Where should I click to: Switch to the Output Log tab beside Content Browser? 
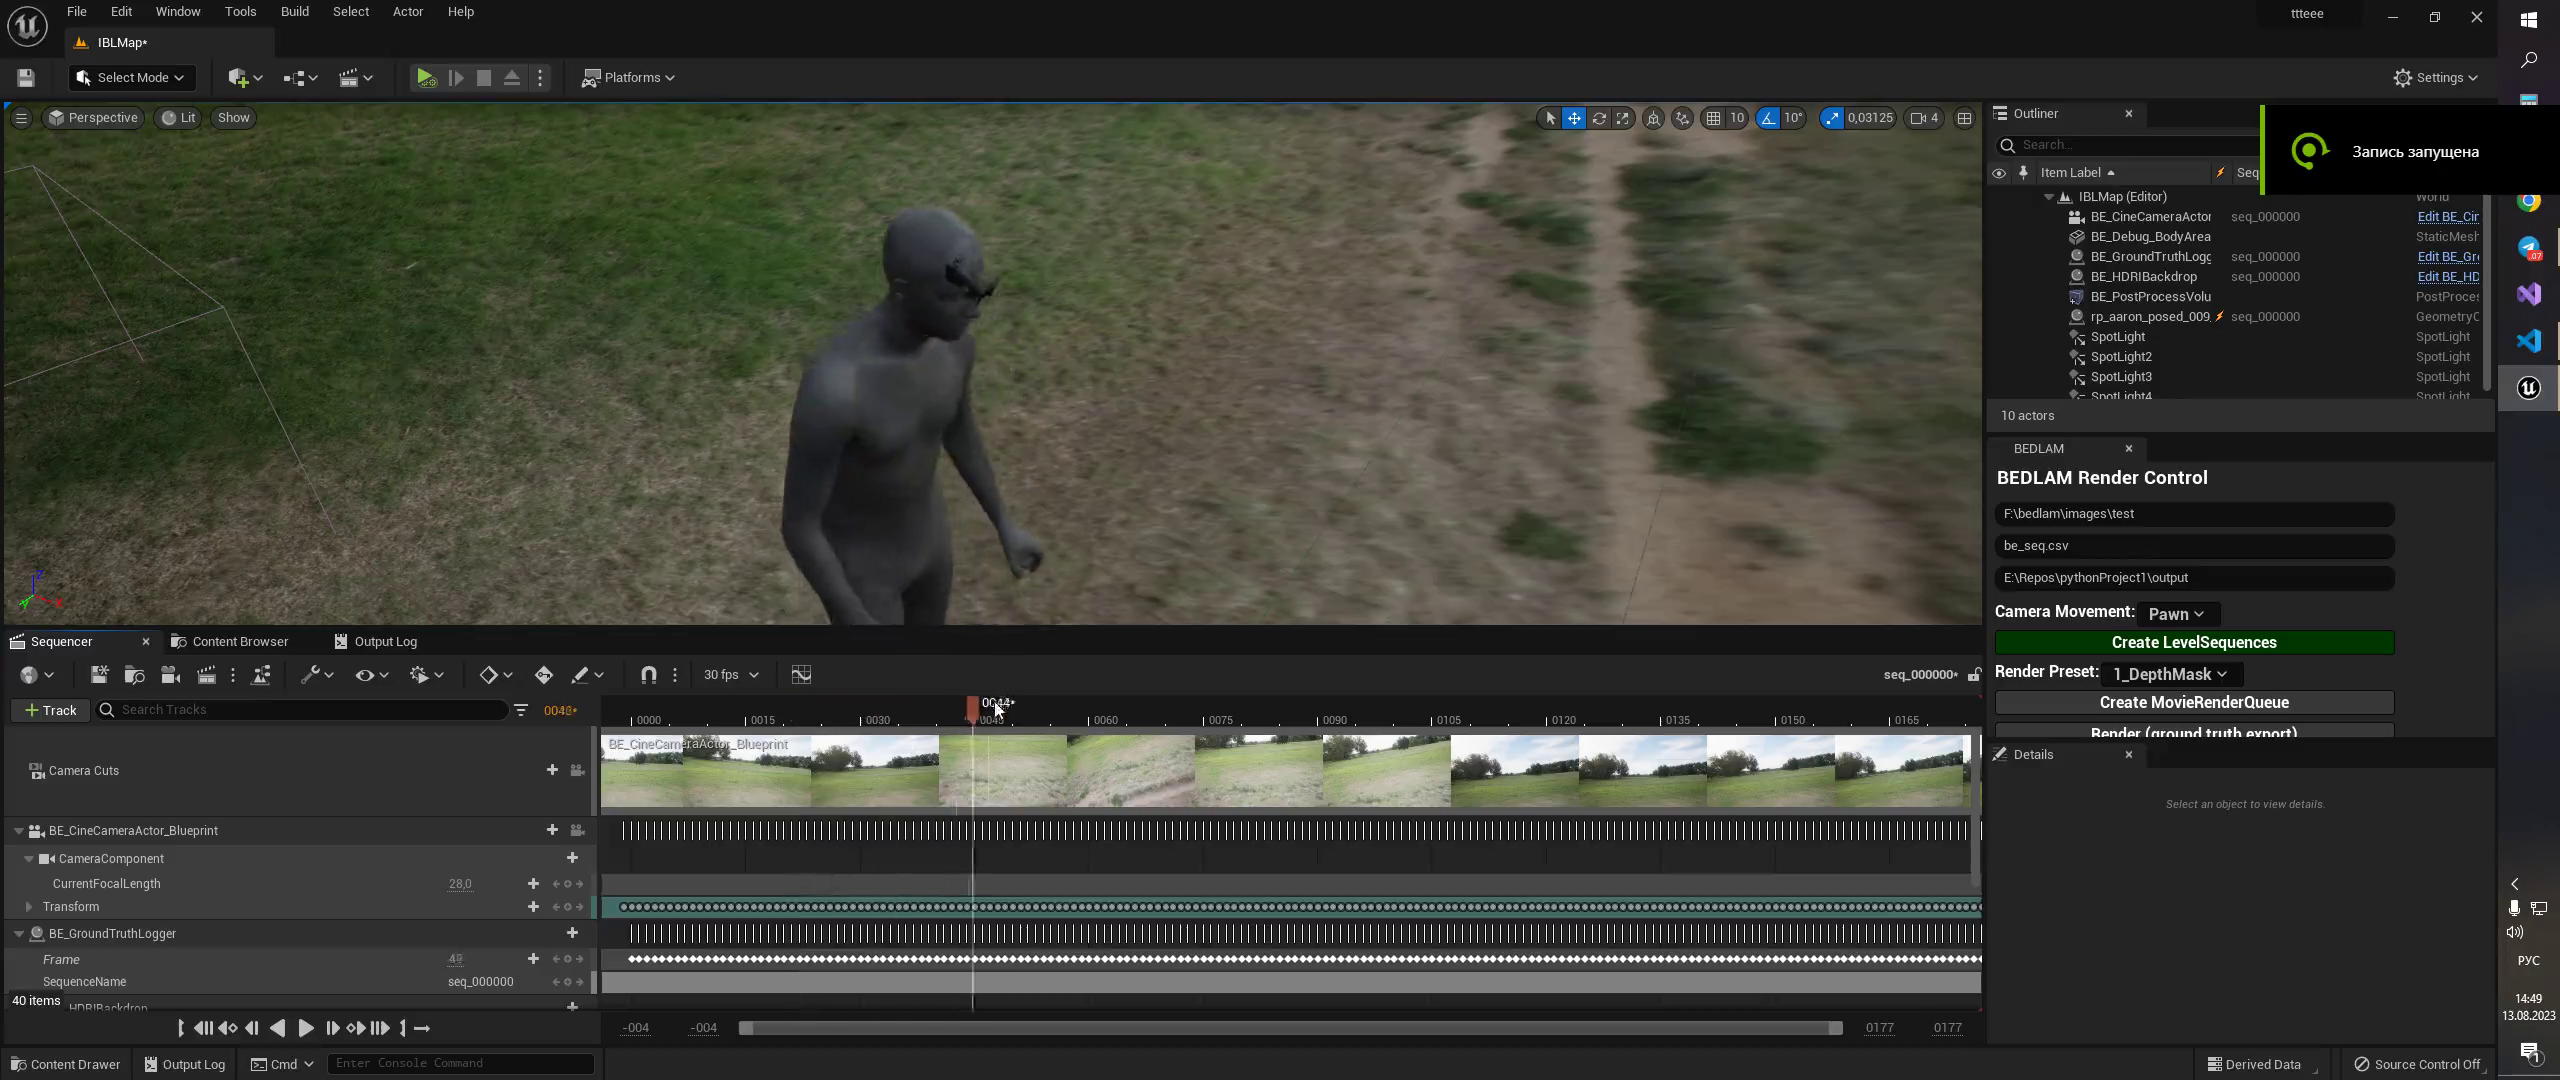[x=375, y=642]
